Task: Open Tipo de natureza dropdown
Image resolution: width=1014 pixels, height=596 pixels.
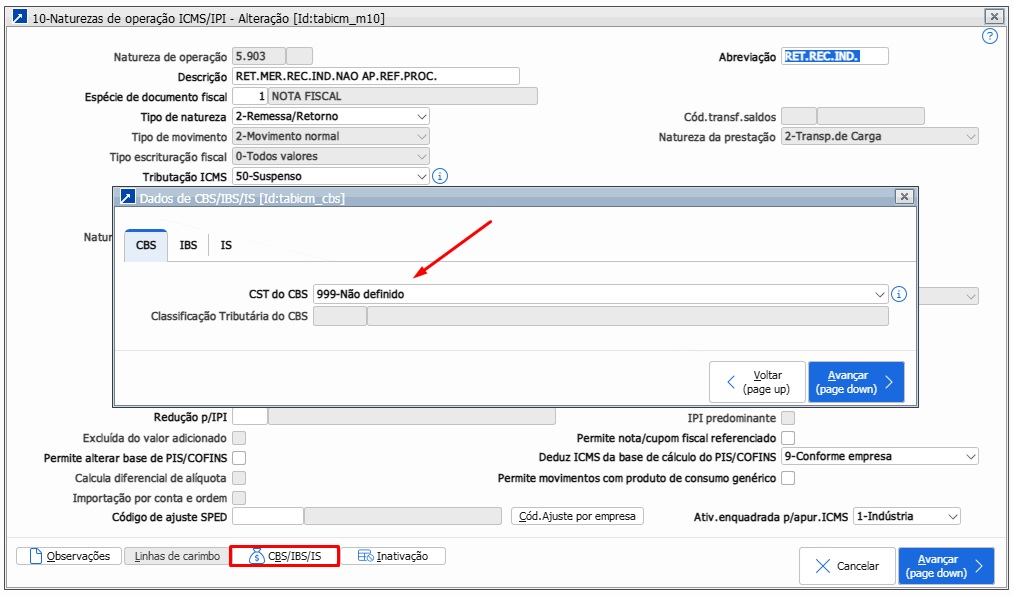Action: 421,116
